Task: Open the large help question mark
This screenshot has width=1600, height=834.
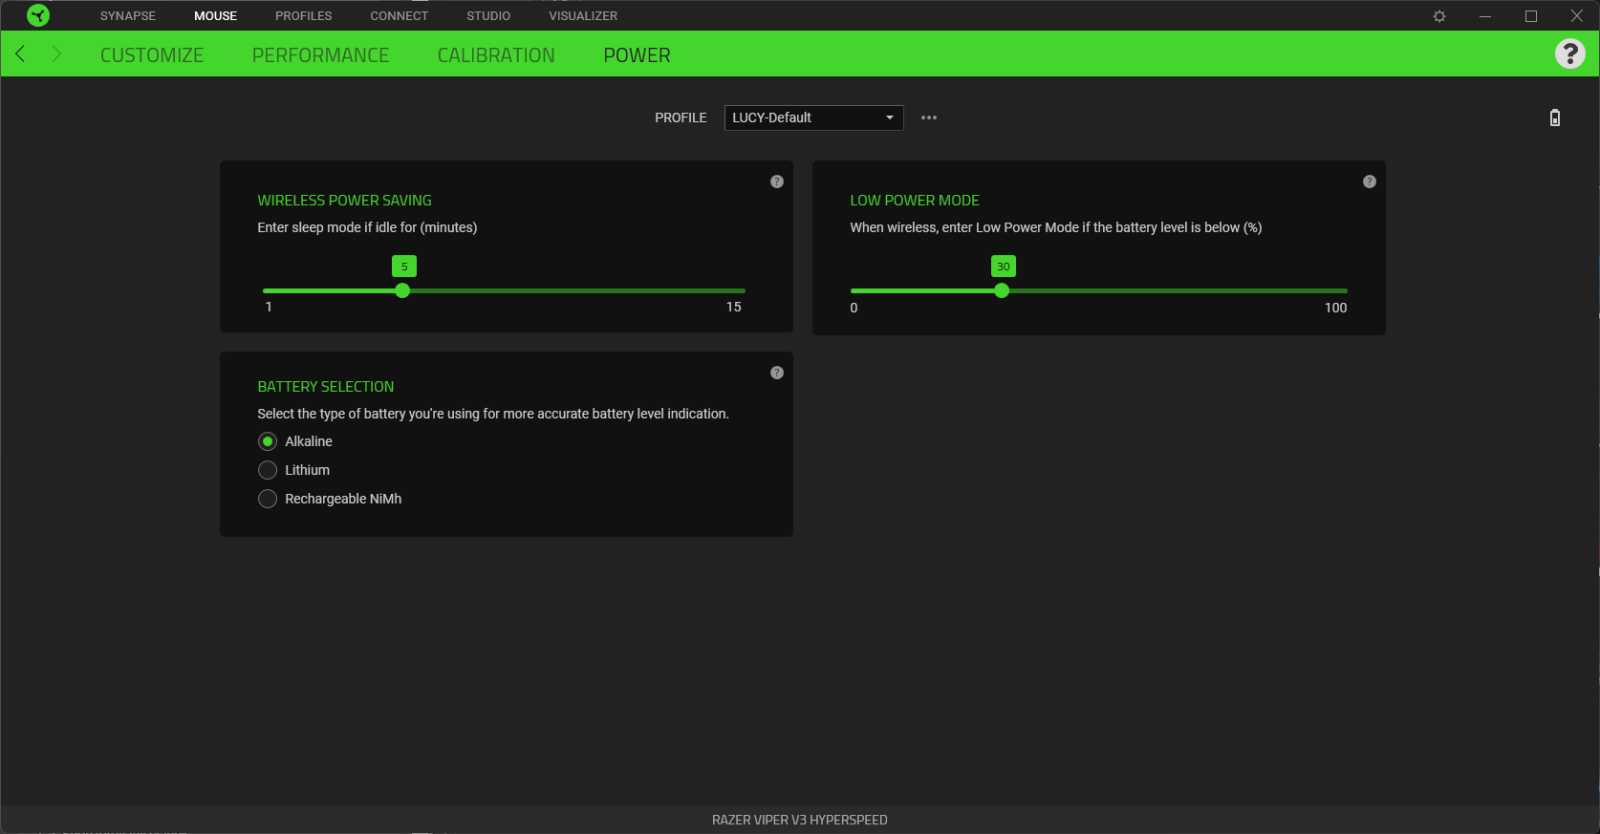Action: point(1570,54)
